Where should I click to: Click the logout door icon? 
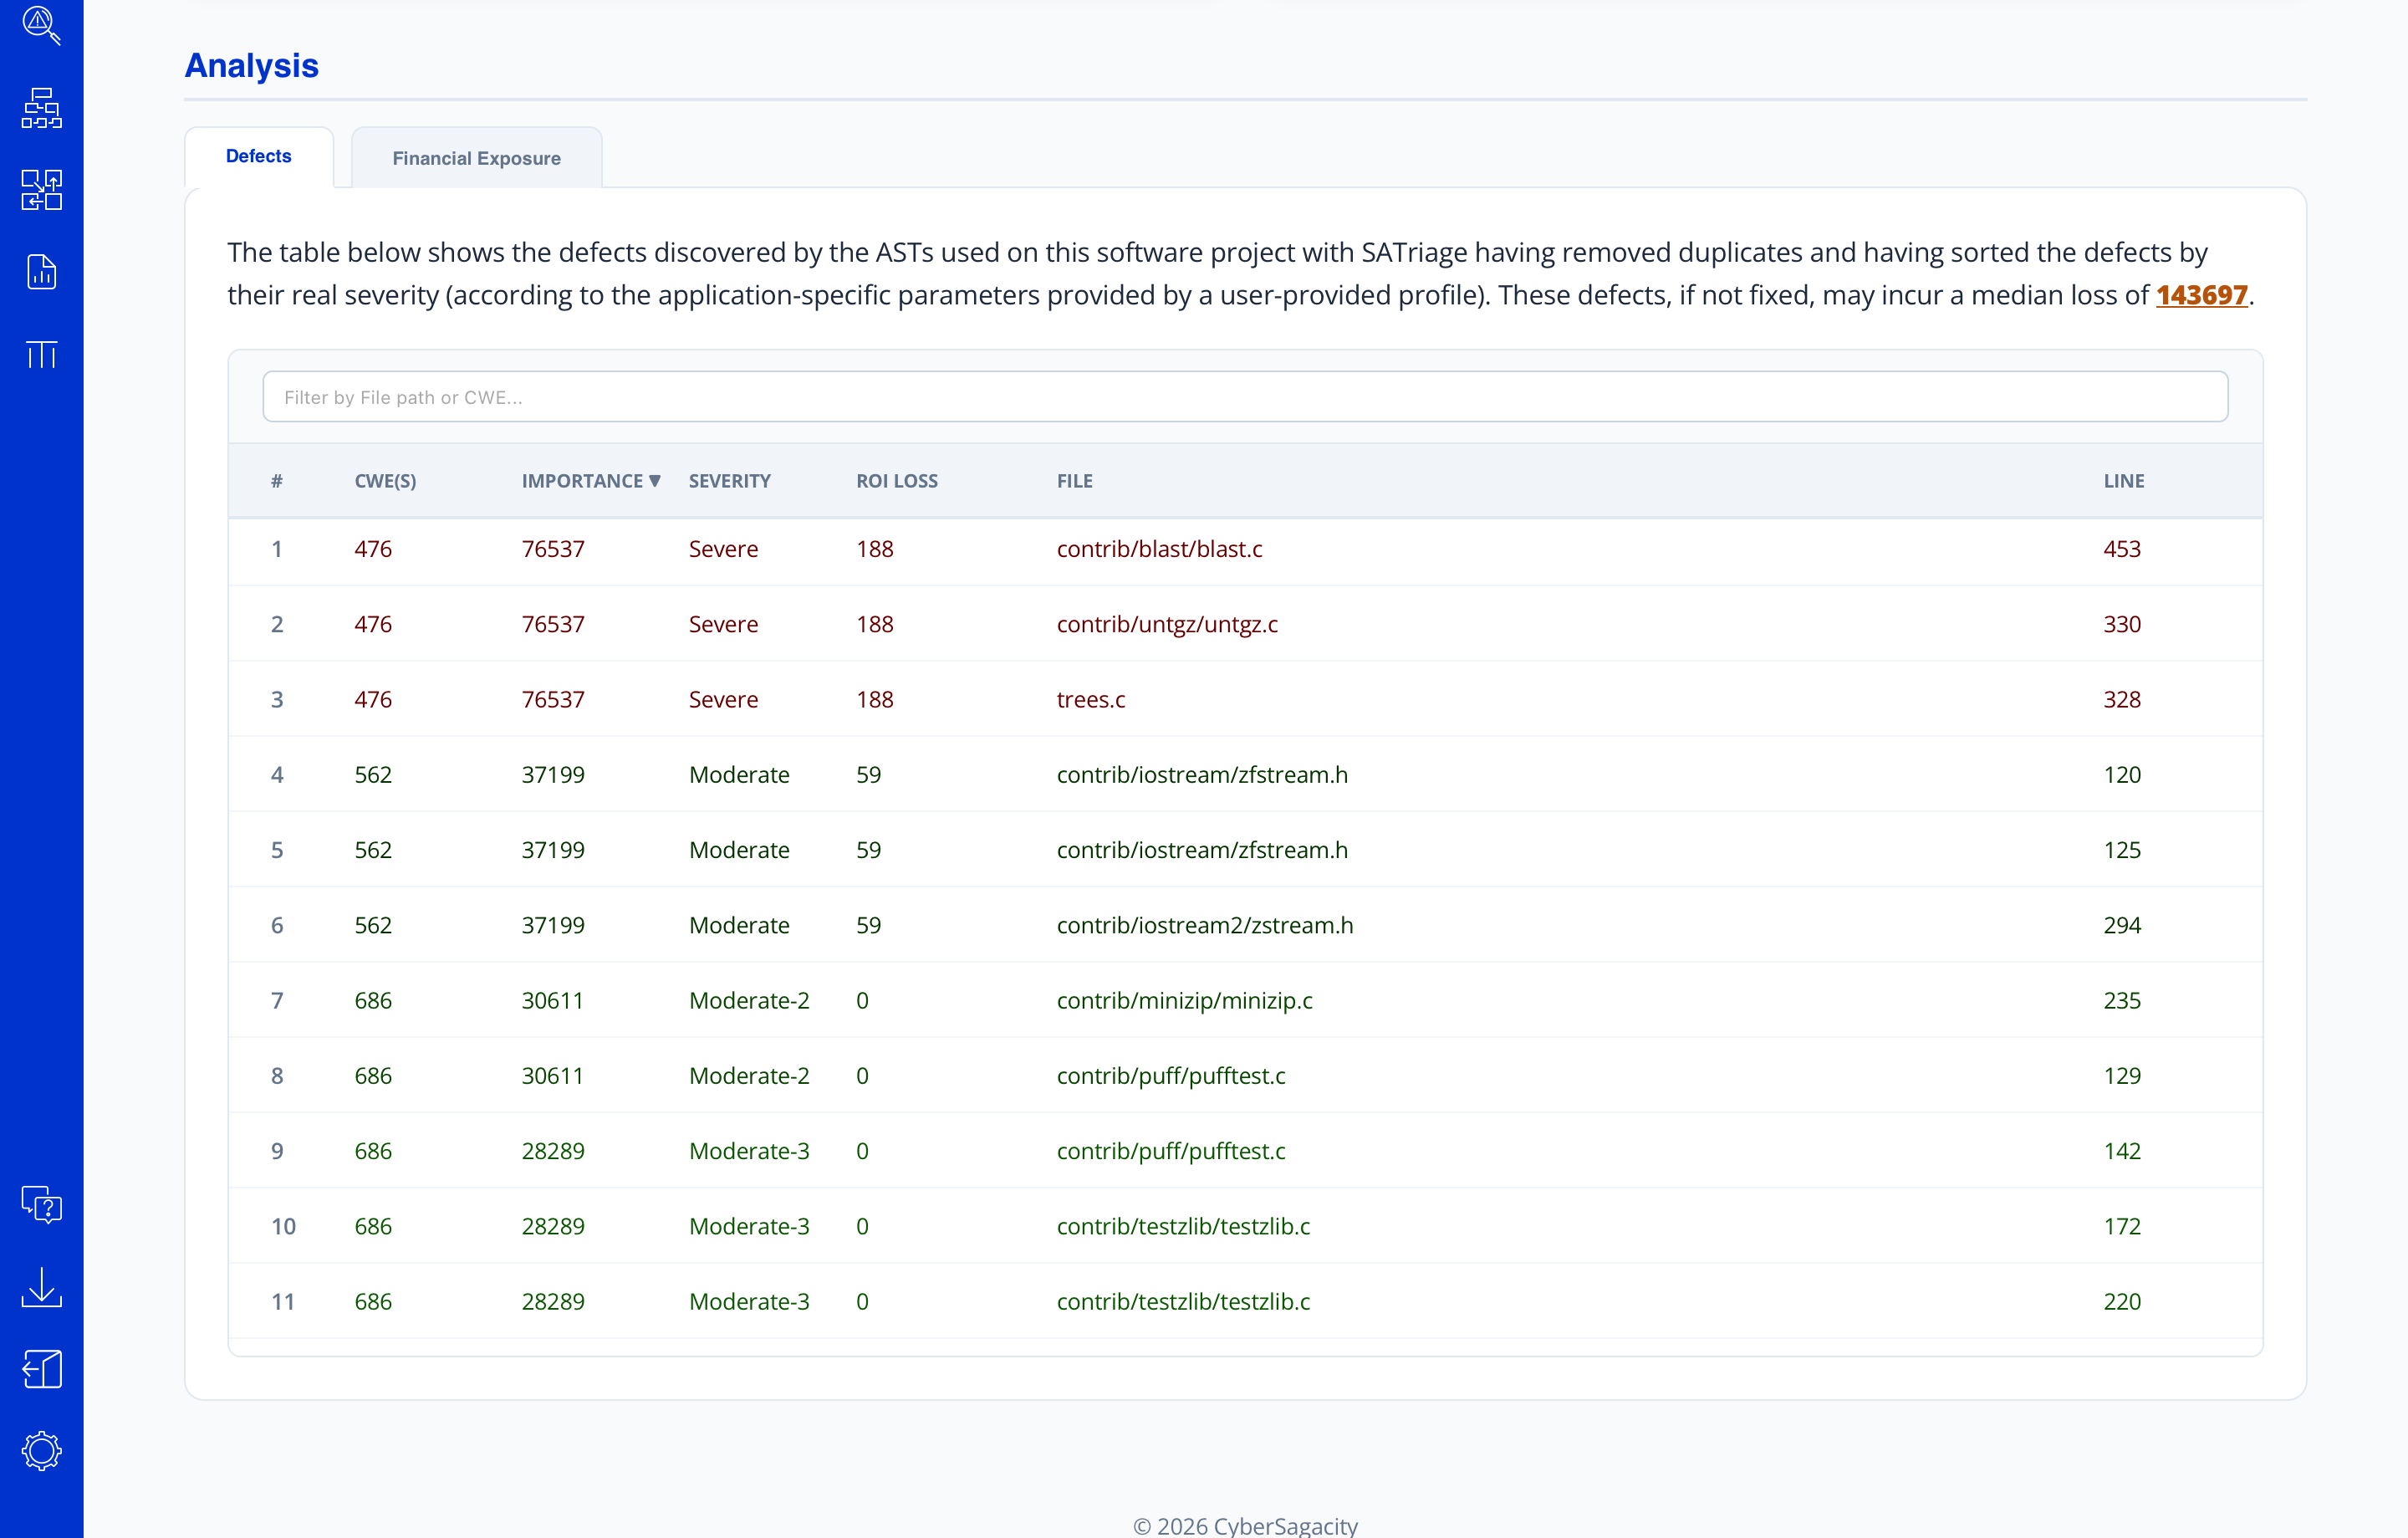point(41,1369)
